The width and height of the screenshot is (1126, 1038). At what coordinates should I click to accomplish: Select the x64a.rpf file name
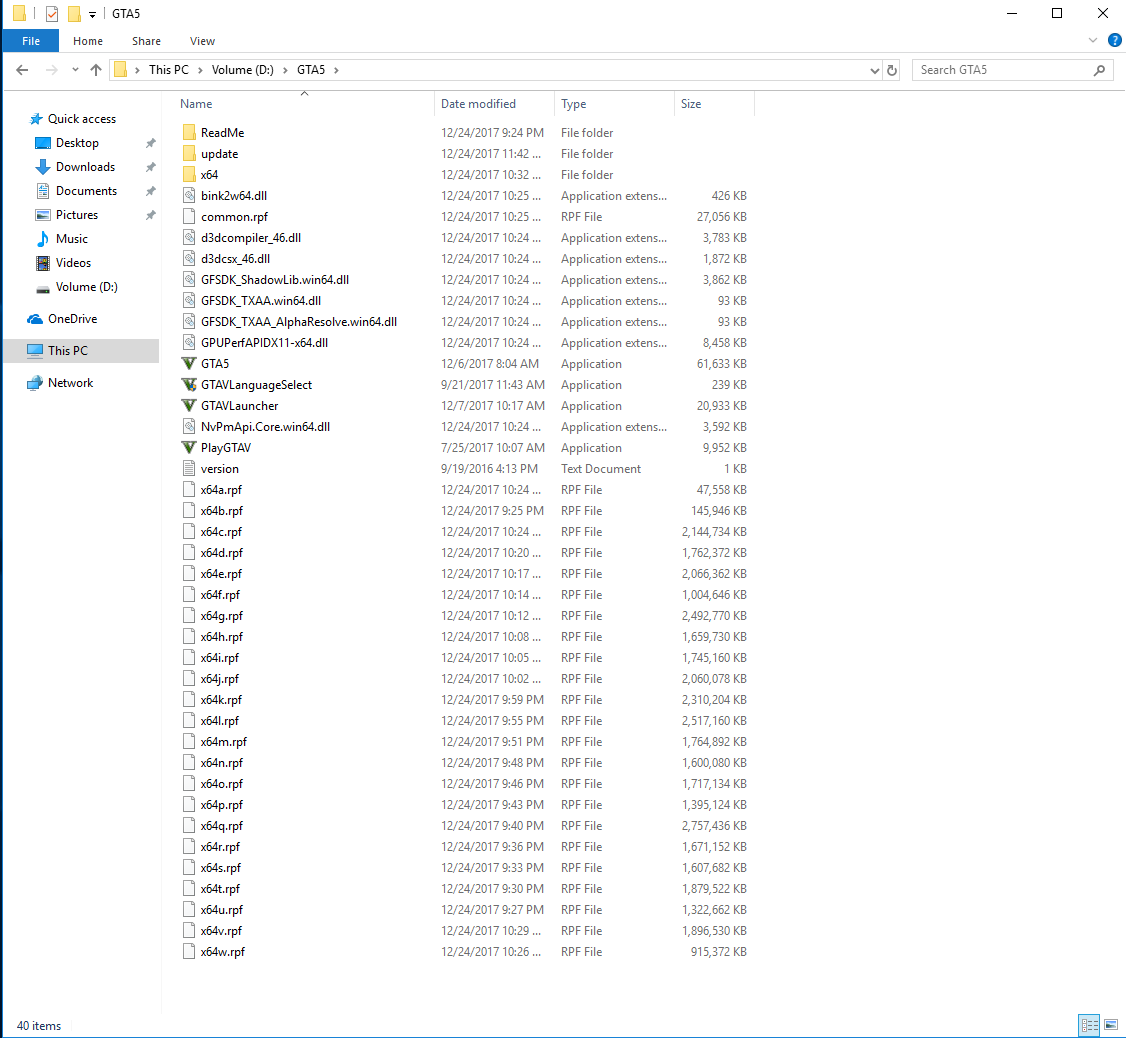(221, 490)
